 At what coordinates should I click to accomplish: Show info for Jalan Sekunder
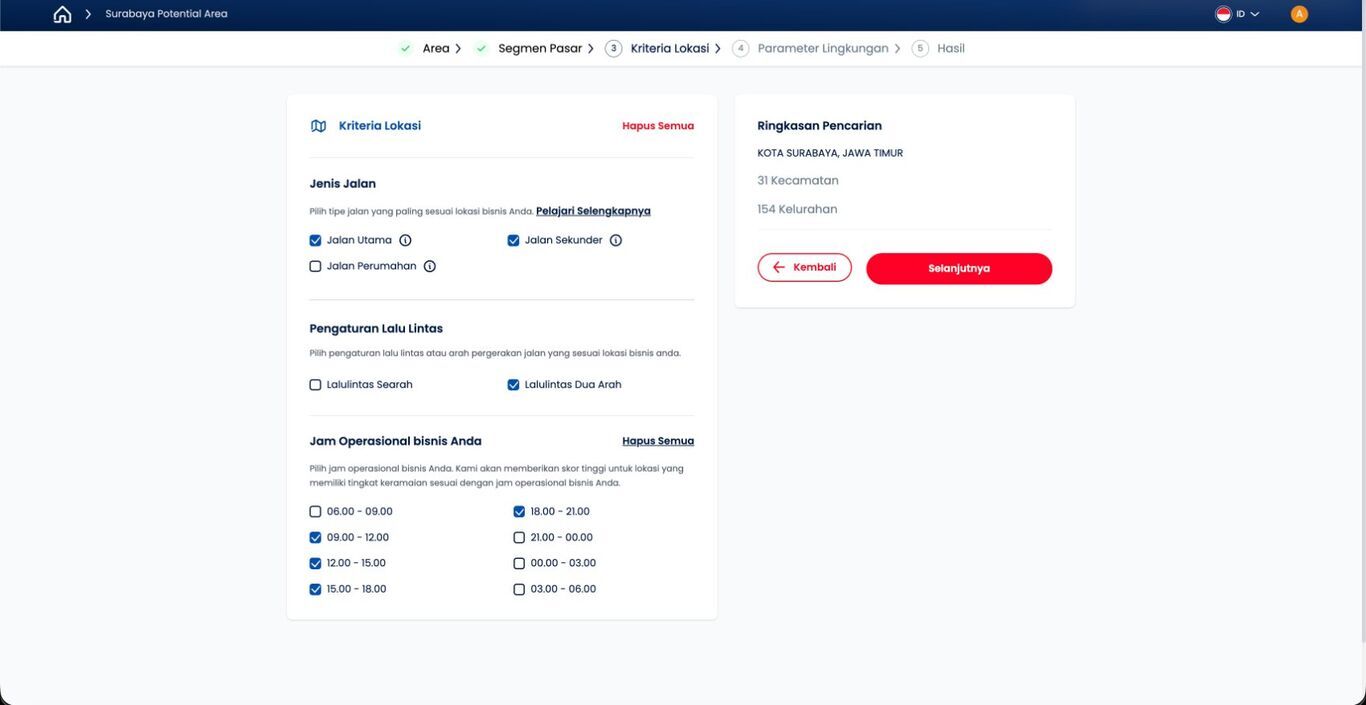(x=616, y=240)
